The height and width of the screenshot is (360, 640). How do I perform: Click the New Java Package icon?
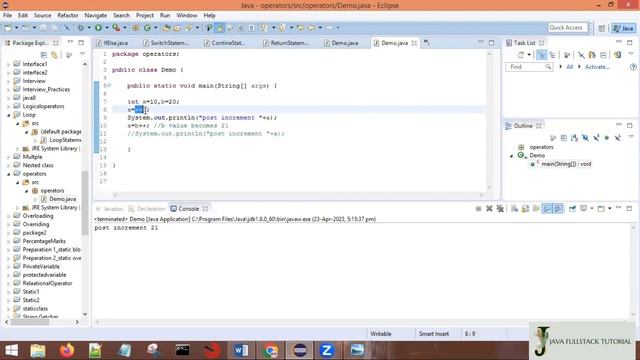pyautogui.click(x=136, y=28)
